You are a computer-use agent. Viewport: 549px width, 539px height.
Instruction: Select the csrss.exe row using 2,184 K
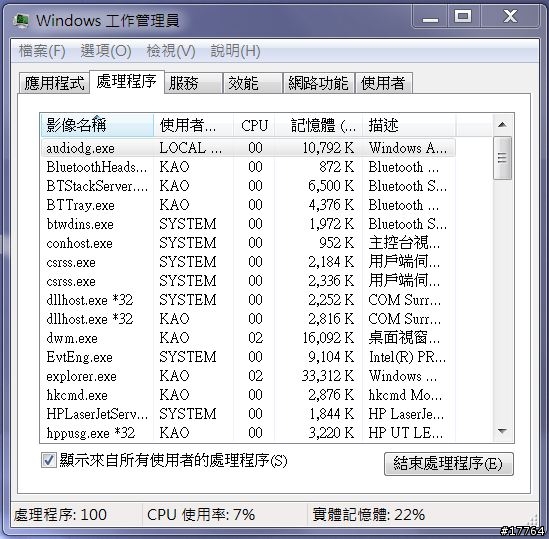[x=248, y=262]
